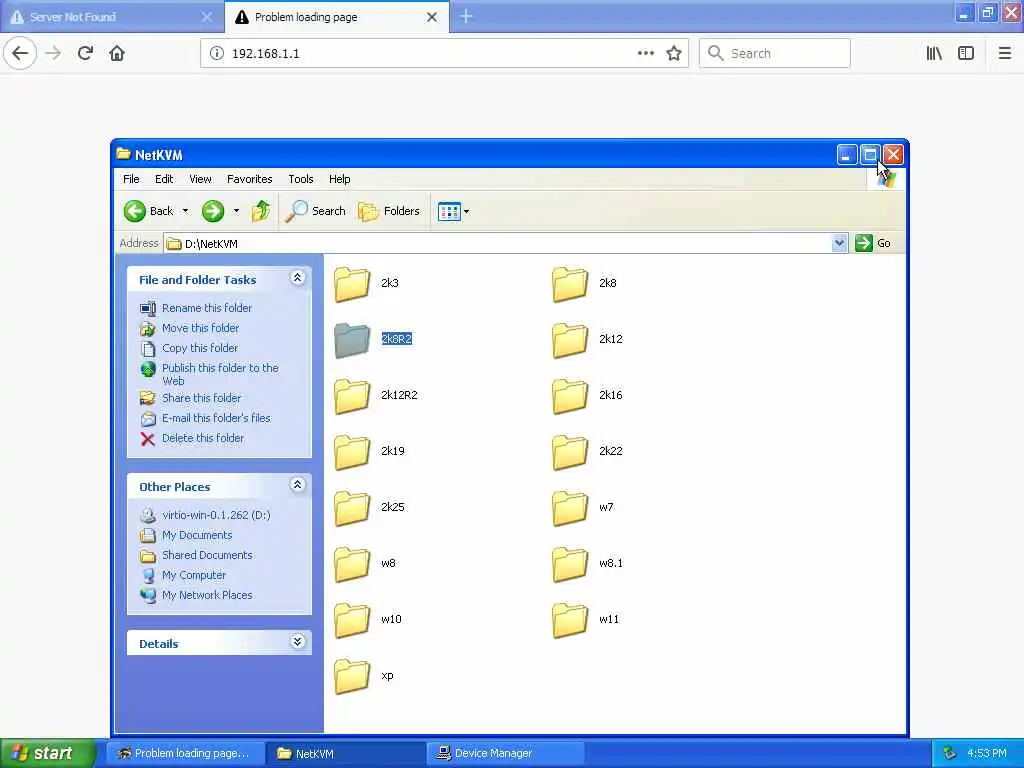Viewport: 1024px width, 768px height.
Task: Expand the Address bar dropdown
Action: pos(840,243)
